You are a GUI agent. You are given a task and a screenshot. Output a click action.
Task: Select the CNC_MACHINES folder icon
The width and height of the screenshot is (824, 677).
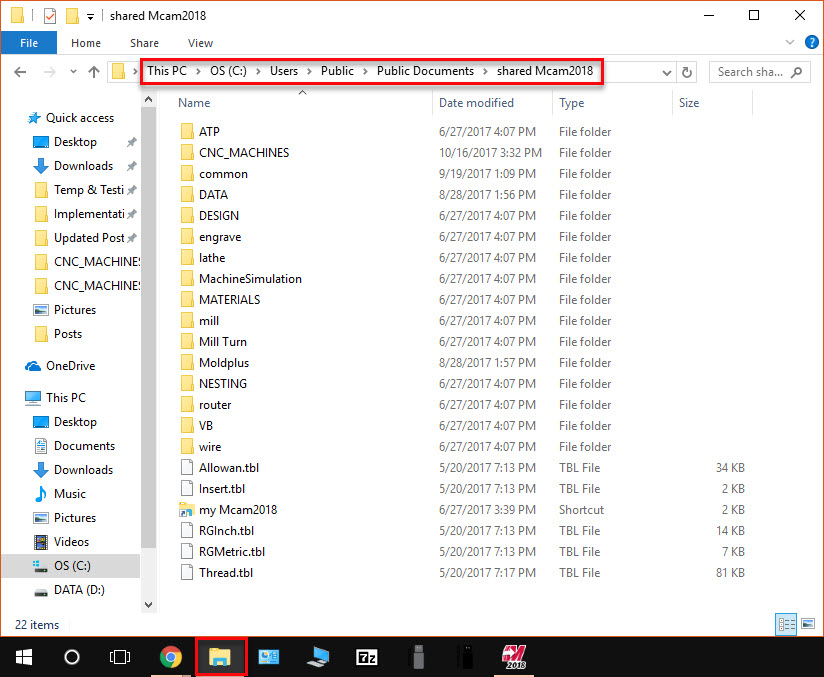pos(187,152)
